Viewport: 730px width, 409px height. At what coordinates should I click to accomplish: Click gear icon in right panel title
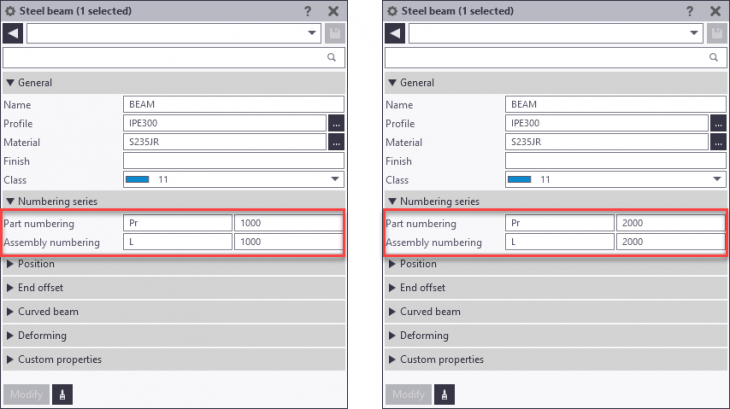point(392,11)
